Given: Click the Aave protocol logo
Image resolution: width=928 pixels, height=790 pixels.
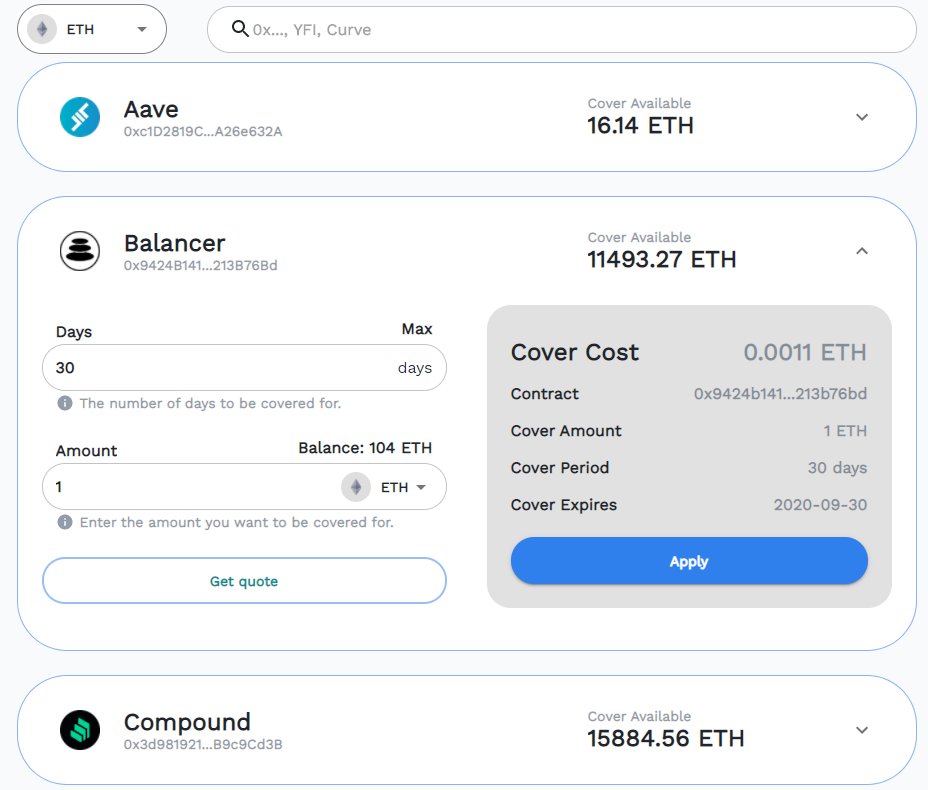Looking at the screenshot, I should (80, 117).
